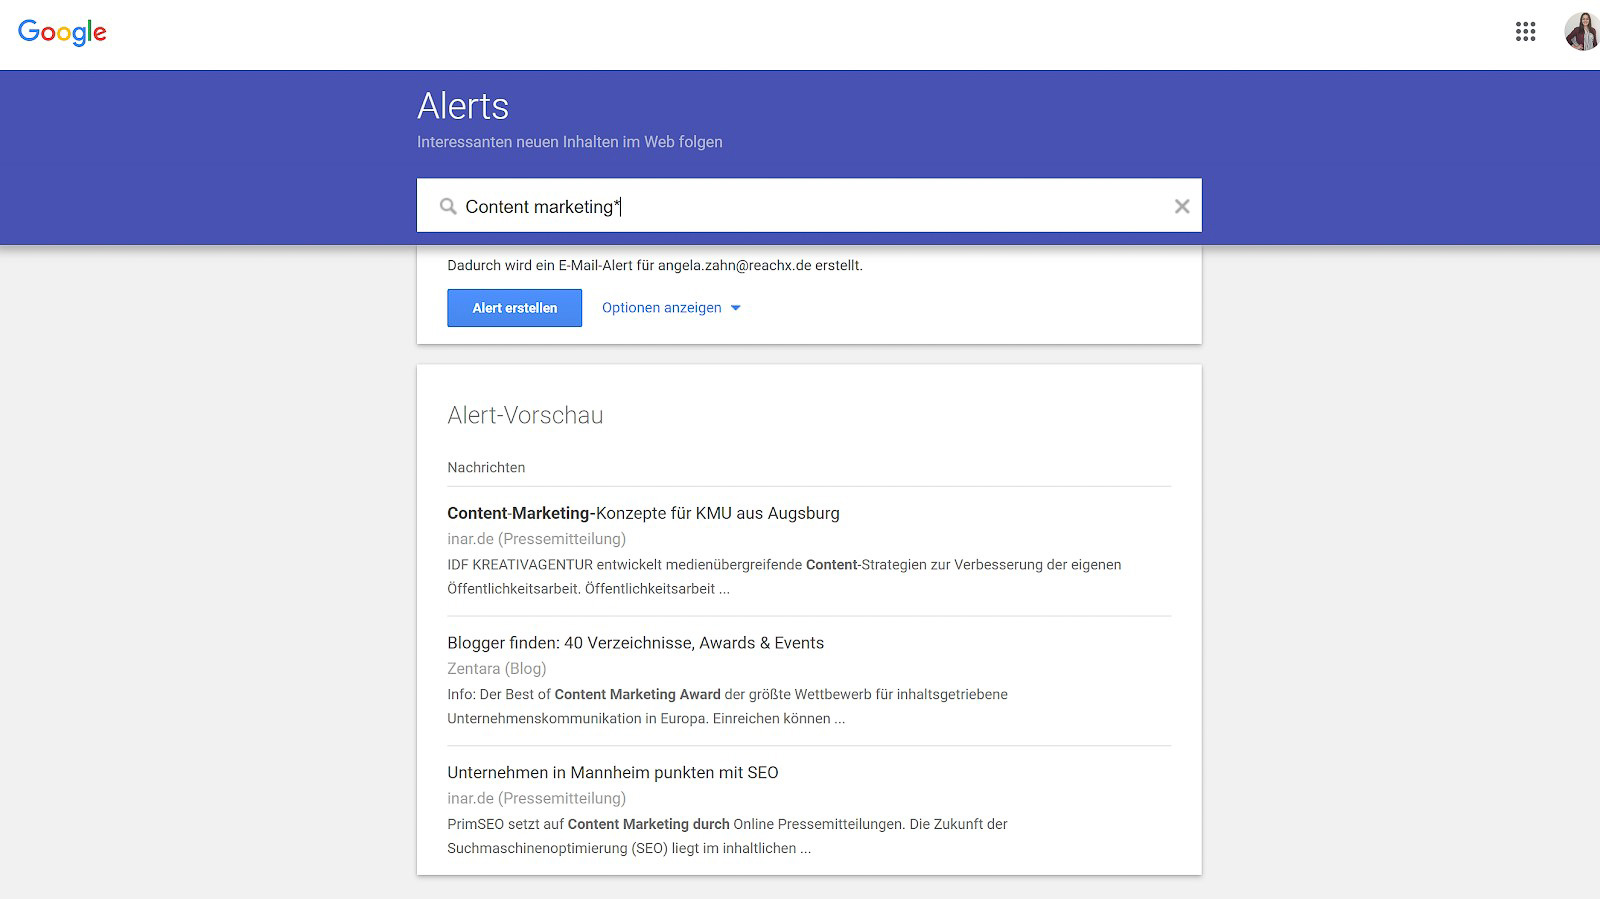
Task: Click the Nachrichten section label
Action: point(486,467)
